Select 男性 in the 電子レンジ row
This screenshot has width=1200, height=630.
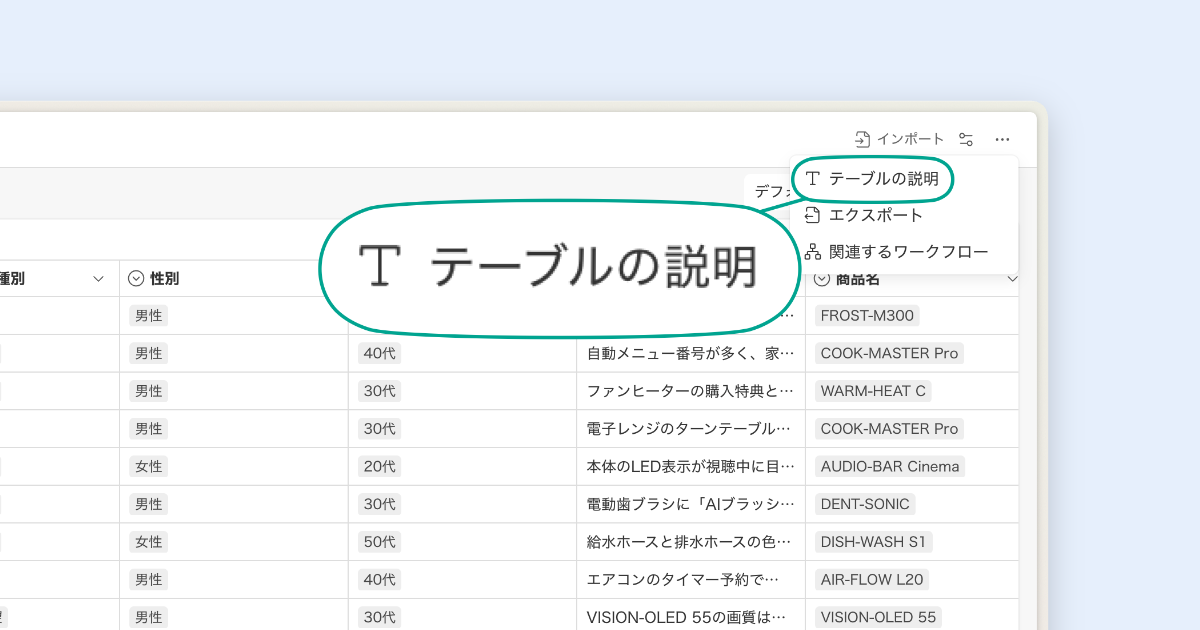coord(149,428)
